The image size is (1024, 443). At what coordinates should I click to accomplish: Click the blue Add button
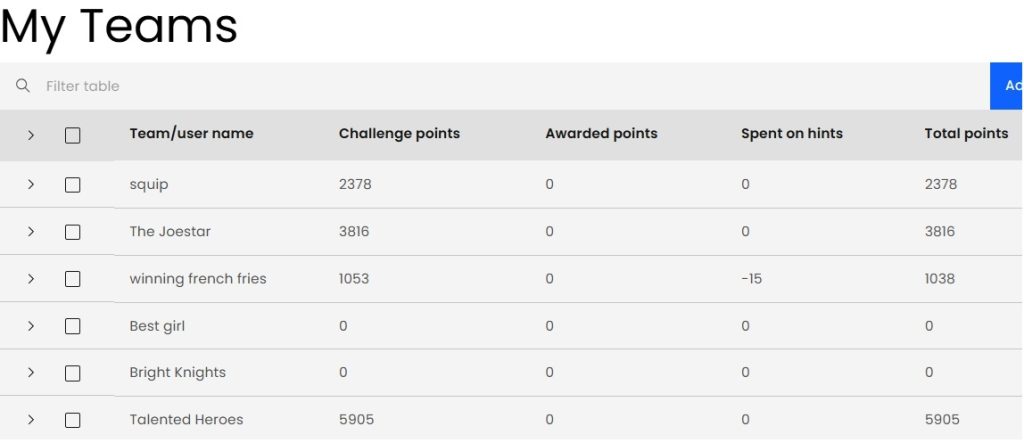pyautogui.click(x=1008, y=86)
